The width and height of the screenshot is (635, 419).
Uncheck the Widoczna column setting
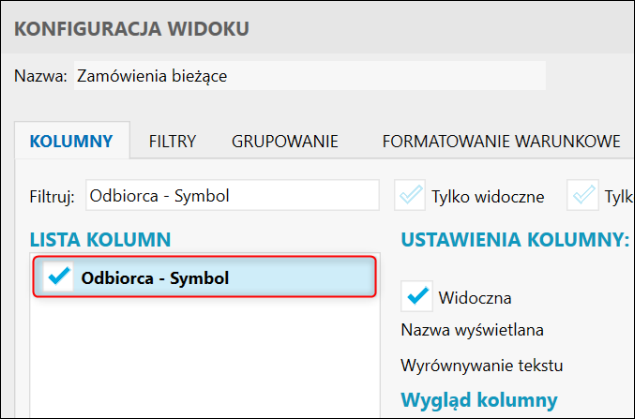tap(417, 296)
